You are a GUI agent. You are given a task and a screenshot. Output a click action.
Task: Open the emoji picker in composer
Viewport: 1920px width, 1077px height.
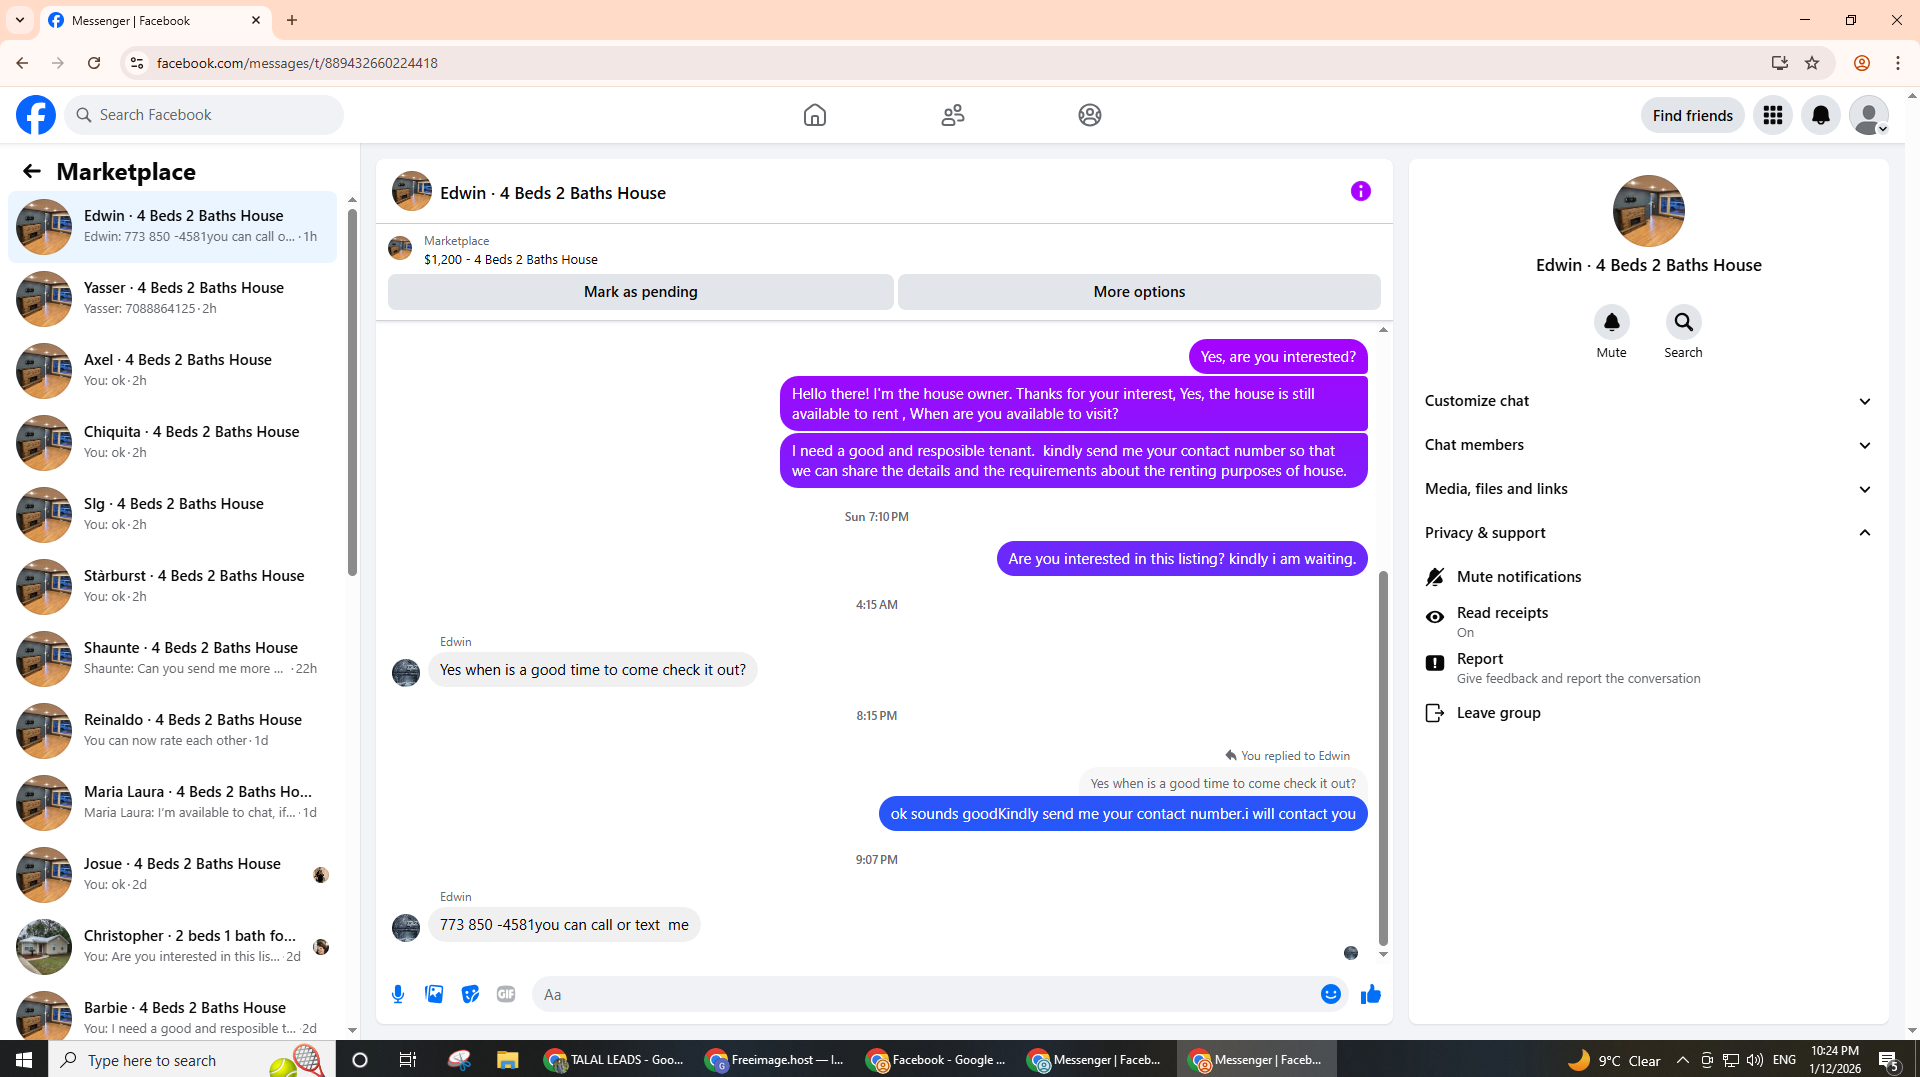1331,994
